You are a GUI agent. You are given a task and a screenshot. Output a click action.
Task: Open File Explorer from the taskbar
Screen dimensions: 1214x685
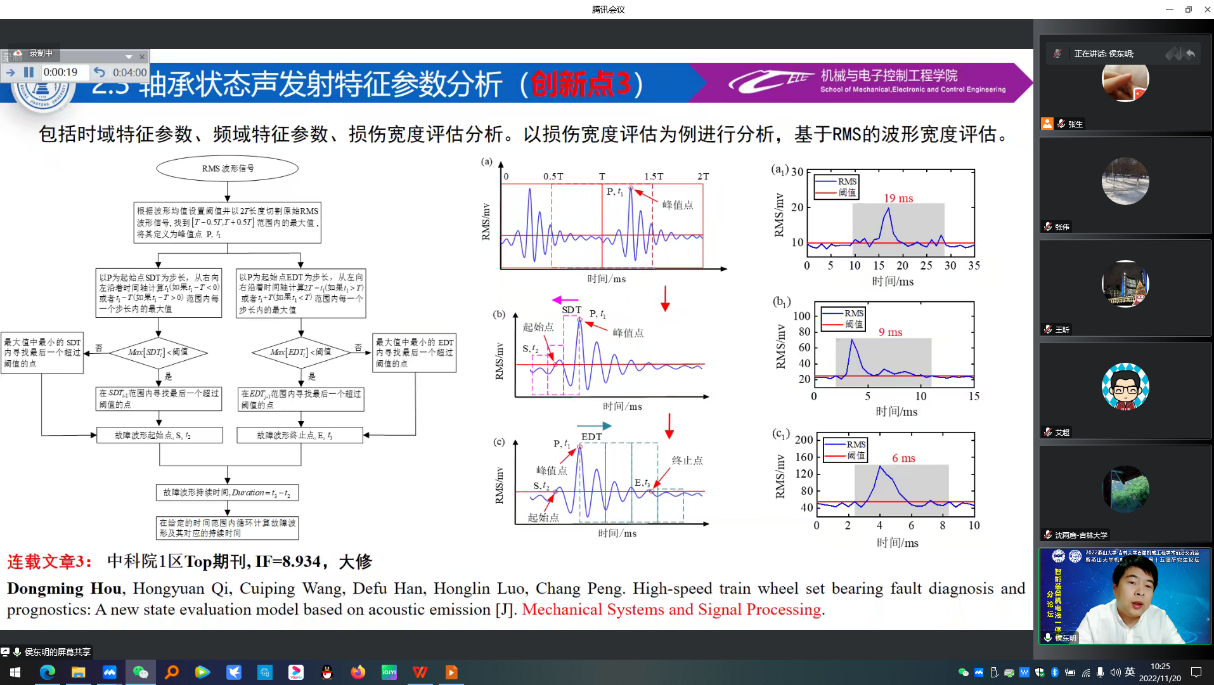point(78,673)
